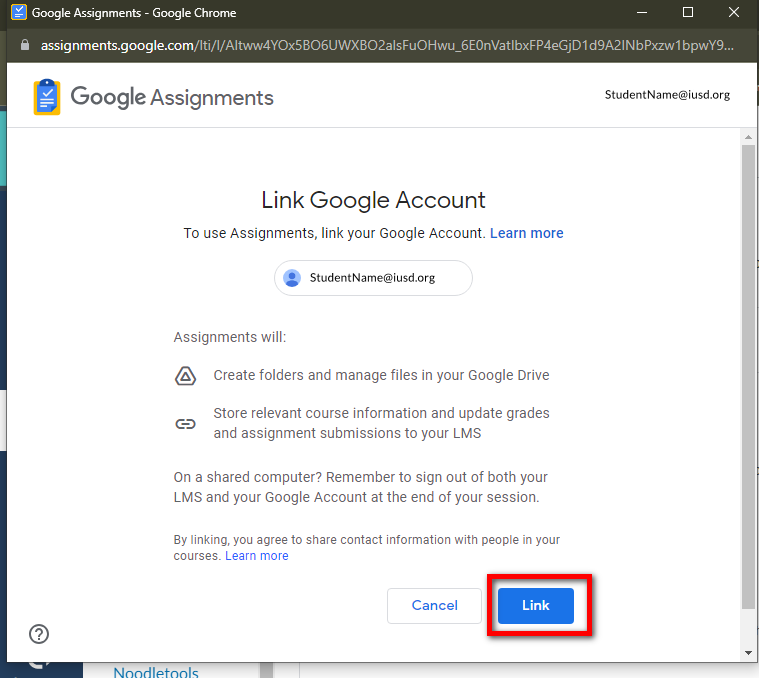Viewport: 759px width, 678px height.
Task: Click the address bar URL
Action: [x=387, y=45]
